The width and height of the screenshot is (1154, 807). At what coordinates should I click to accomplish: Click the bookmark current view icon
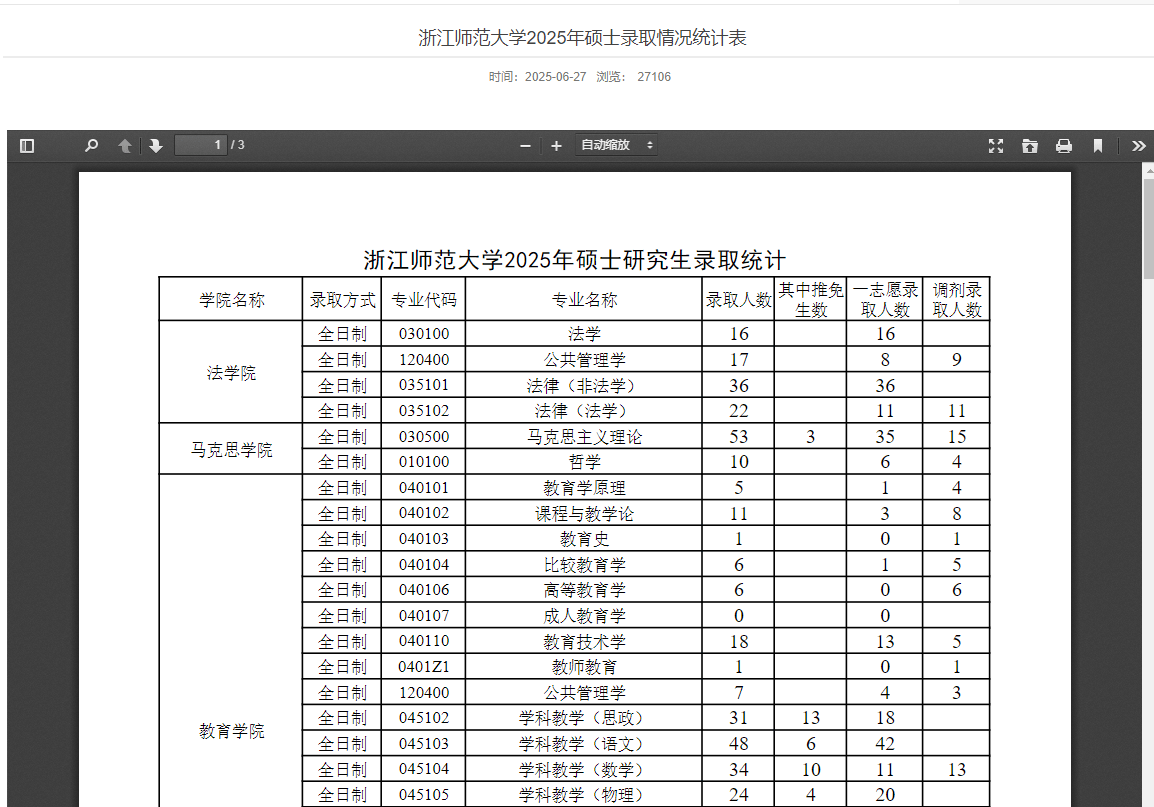(1097, 146)
